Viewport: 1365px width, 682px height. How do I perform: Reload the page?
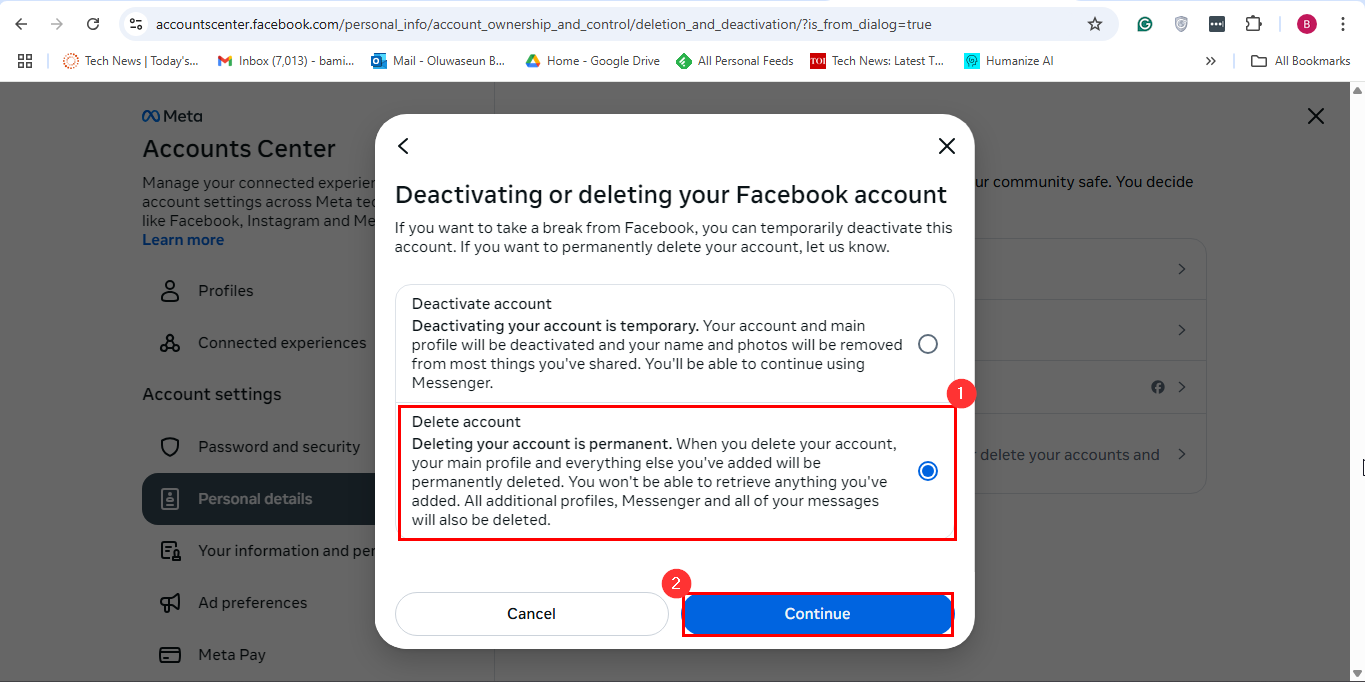pos(93,24)
